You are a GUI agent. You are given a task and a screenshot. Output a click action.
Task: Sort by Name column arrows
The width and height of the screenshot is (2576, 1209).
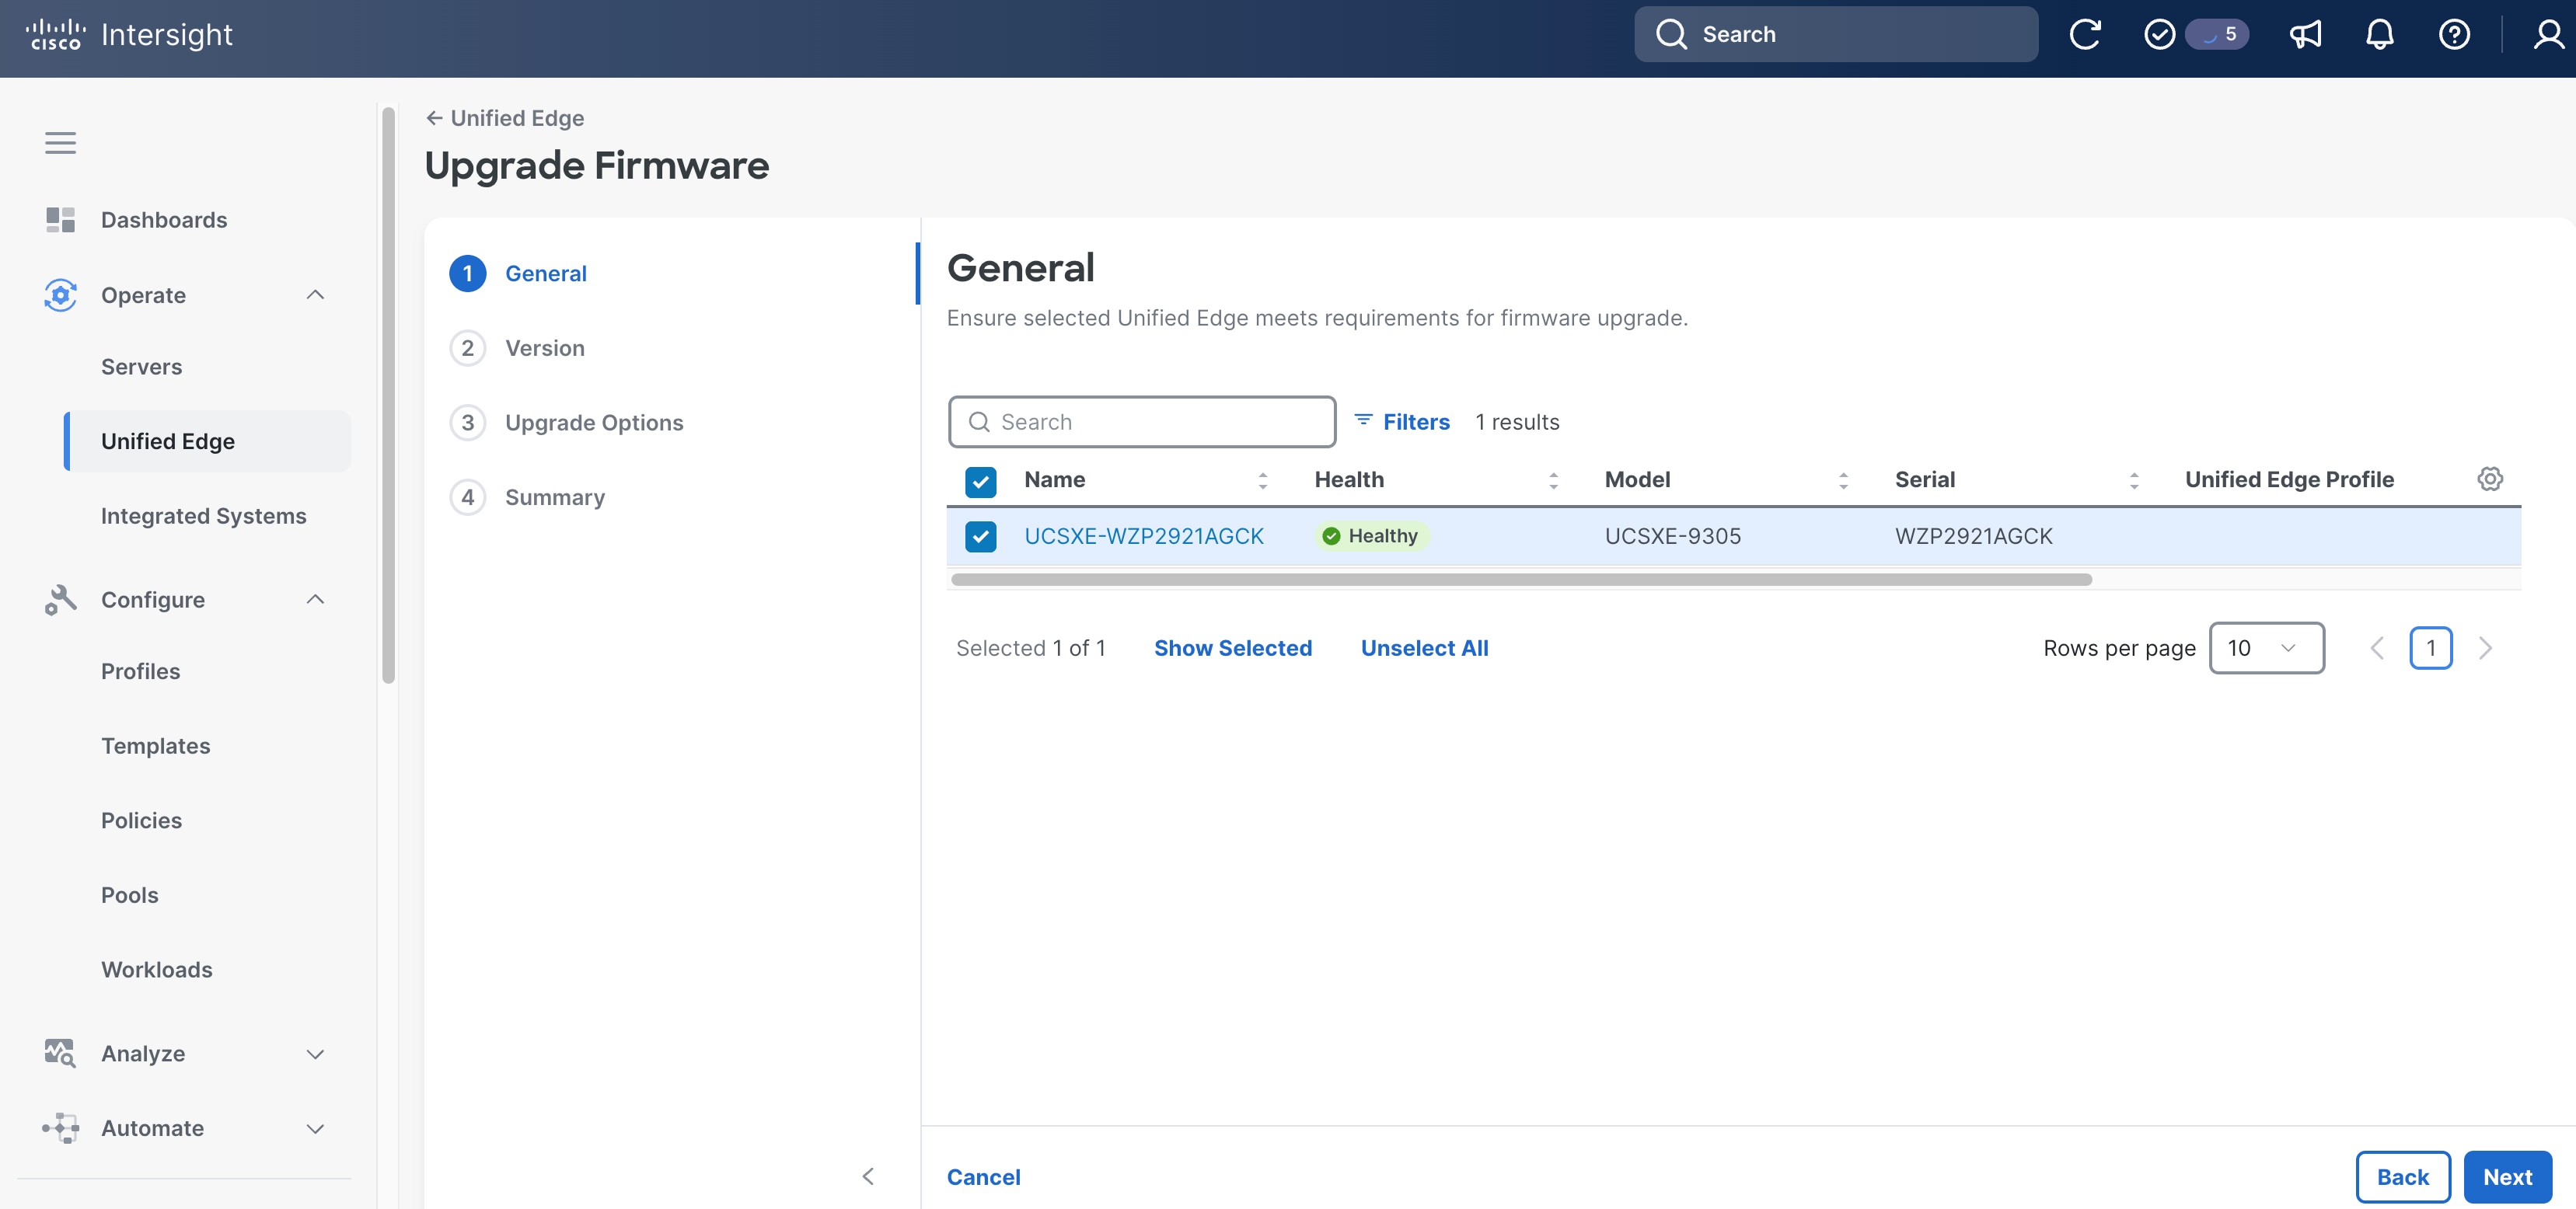pos(1263,480)
